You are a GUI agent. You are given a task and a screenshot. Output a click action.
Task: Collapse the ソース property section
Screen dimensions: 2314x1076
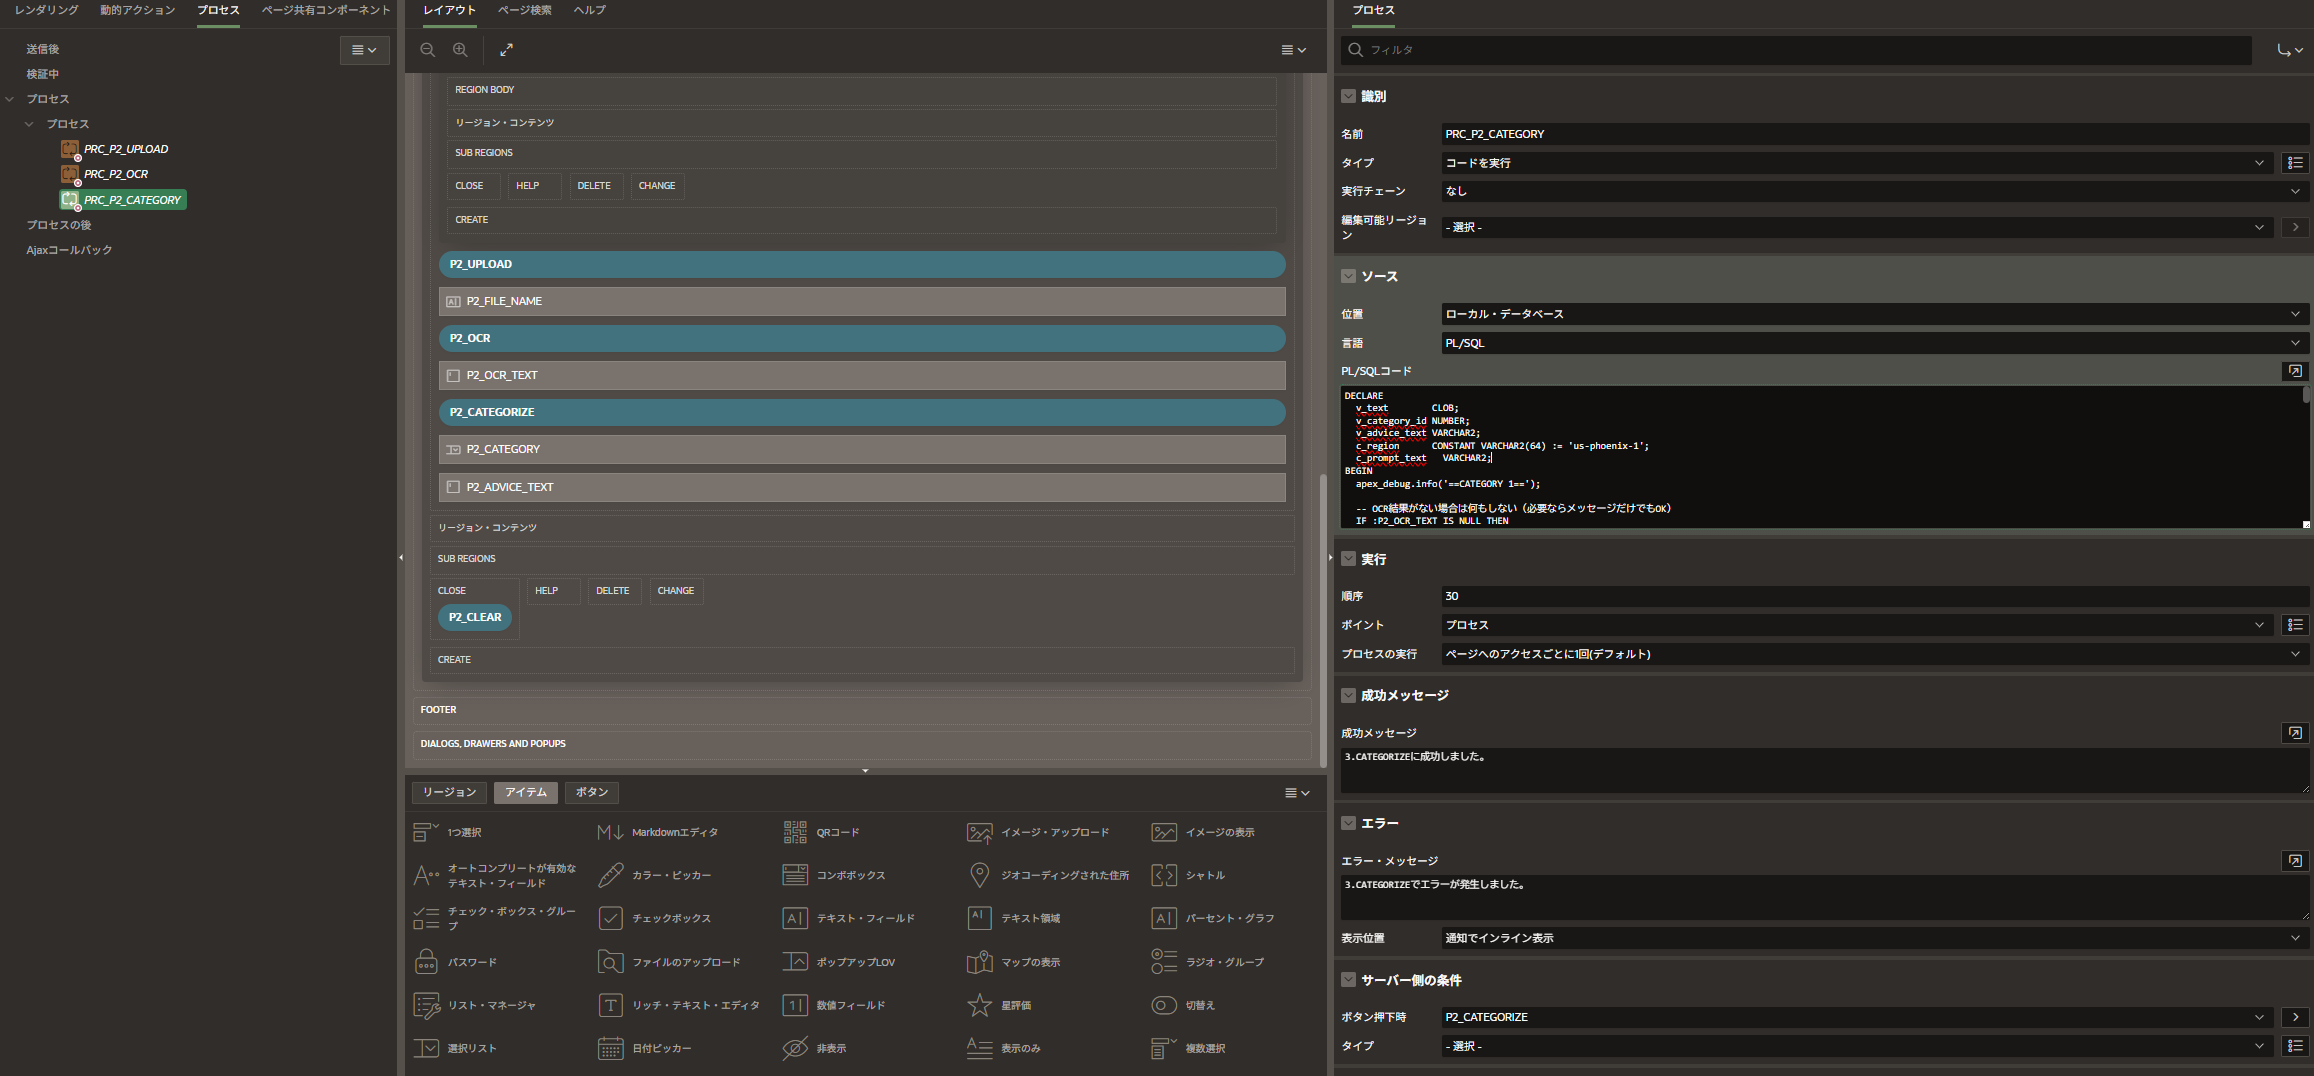[1349, 276]
